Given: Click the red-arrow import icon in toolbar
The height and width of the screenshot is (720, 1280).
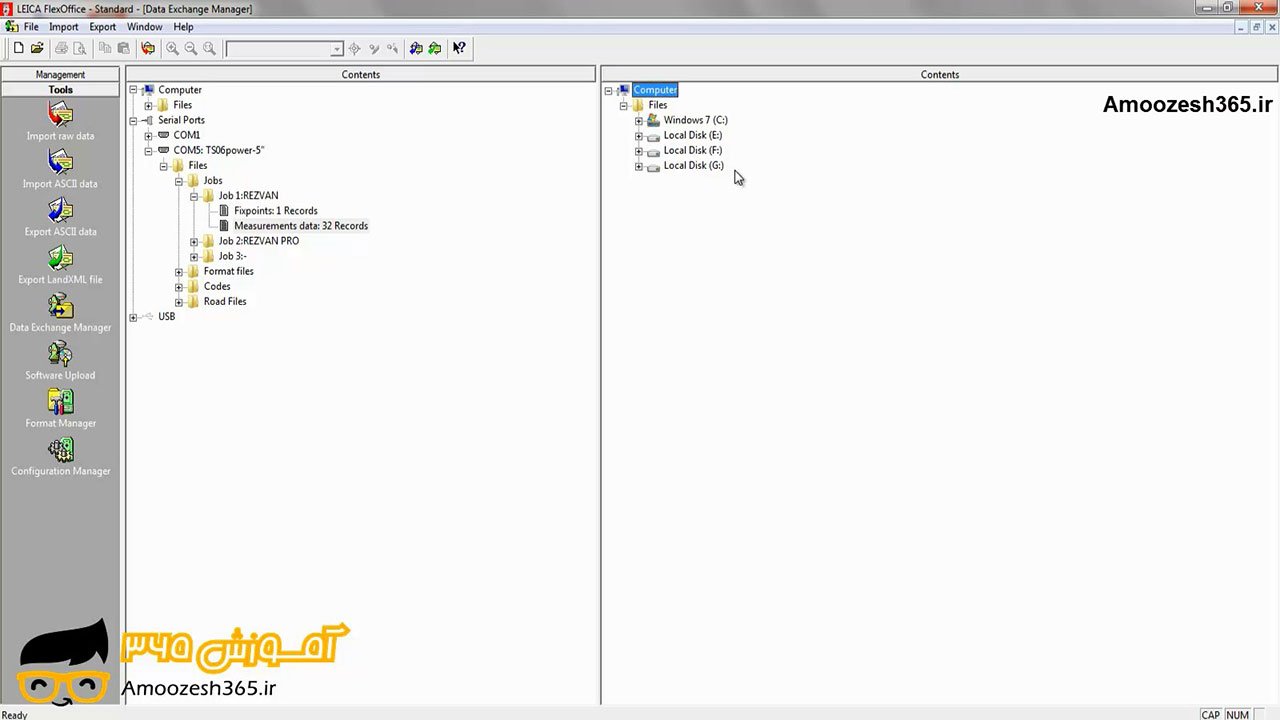Looking at the screenshot, I should pyautogui.click(x=148, y=48).
